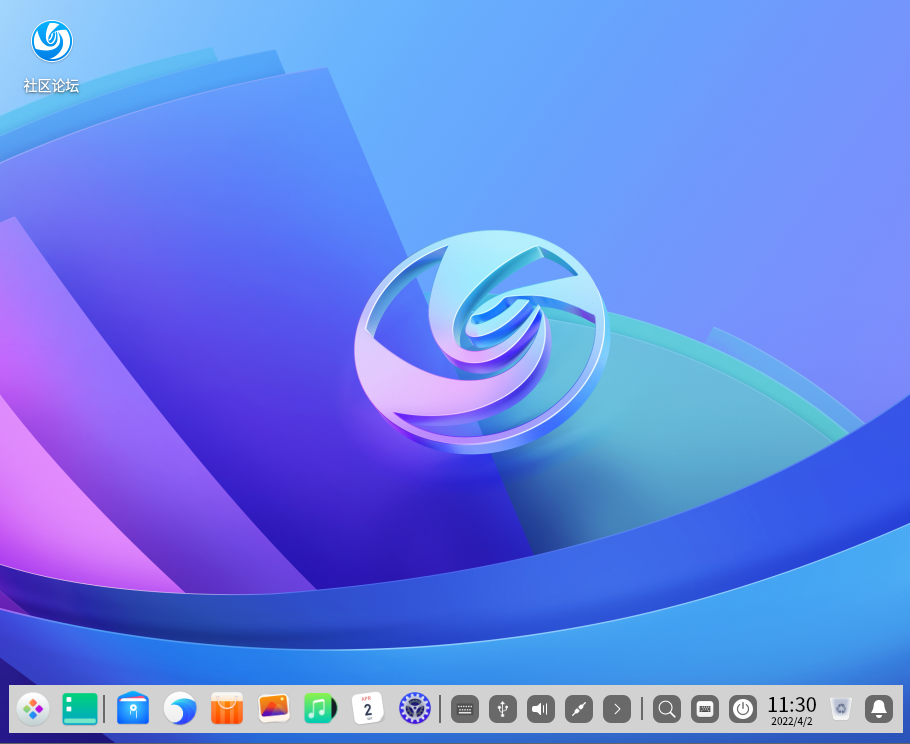Click the 11:30 clock in dock
This screenshot has width=910, height=744.
(792, 709)
